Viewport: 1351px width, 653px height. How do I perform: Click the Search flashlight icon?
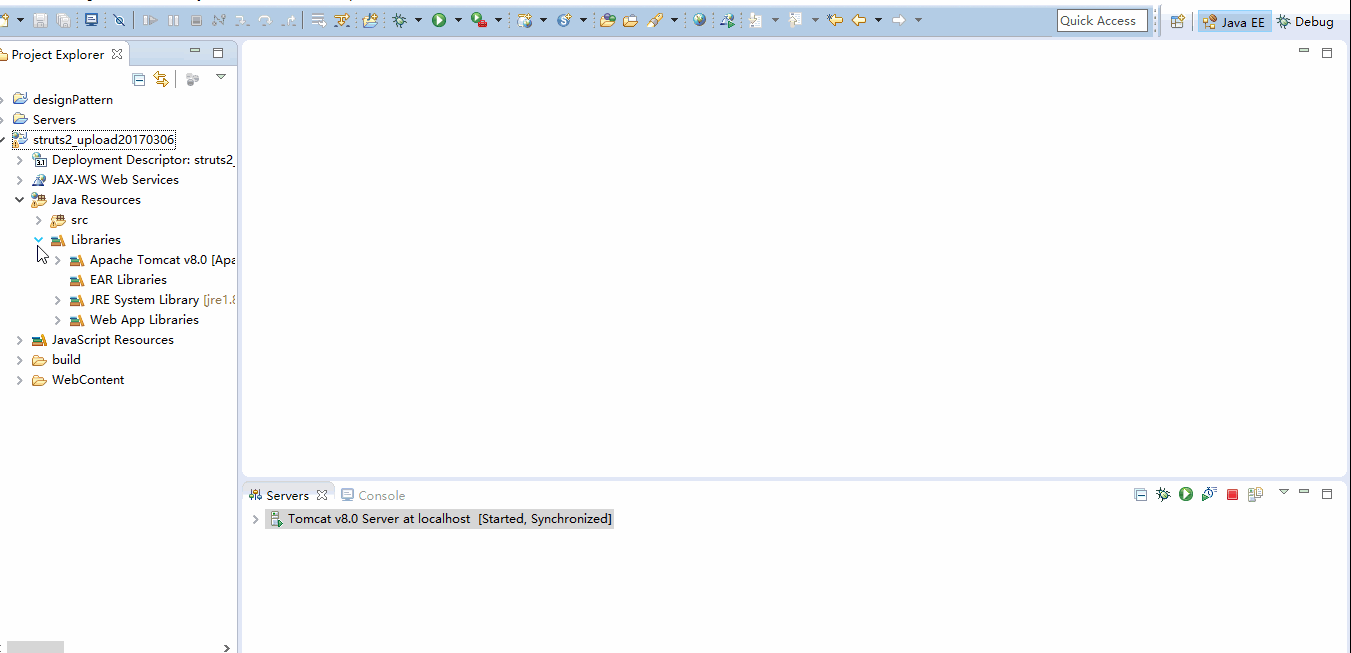[x=656, y=20]
